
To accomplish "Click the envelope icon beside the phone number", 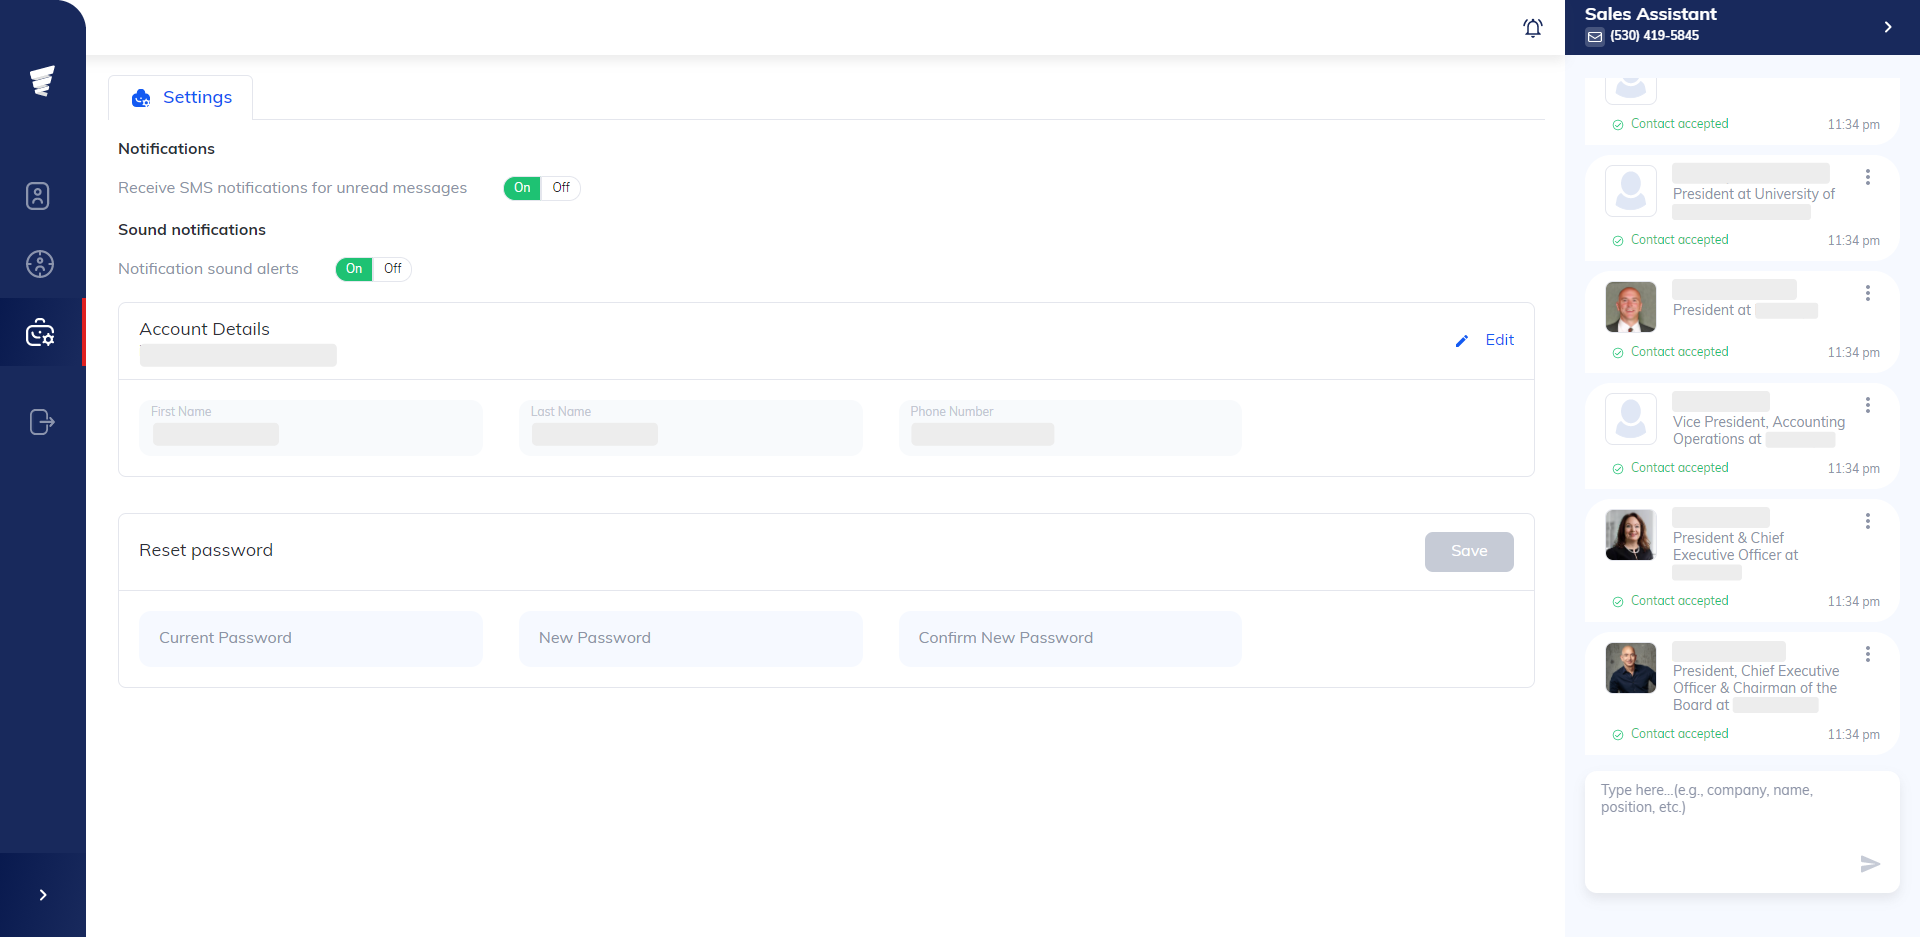I will click(1594, 36).
